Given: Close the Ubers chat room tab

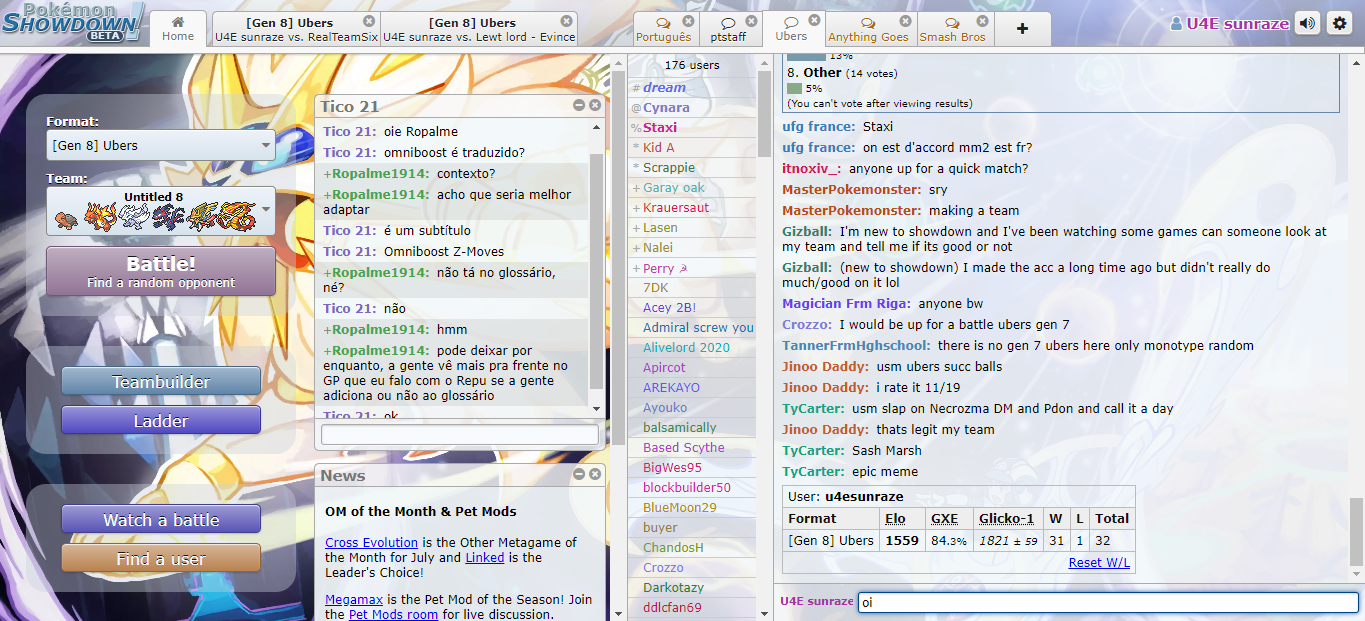Looking at the screenshot, I should coord(814,20).
